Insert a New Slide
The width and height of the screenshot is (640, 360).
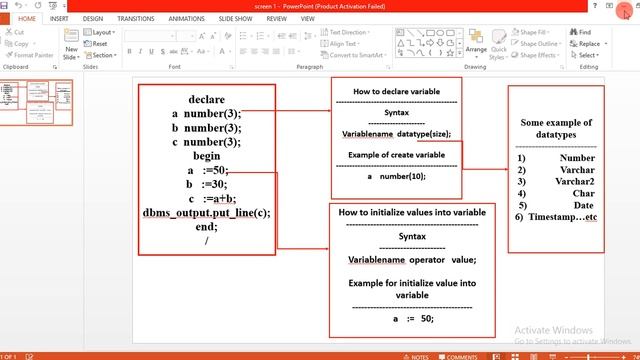click(71, 45)
